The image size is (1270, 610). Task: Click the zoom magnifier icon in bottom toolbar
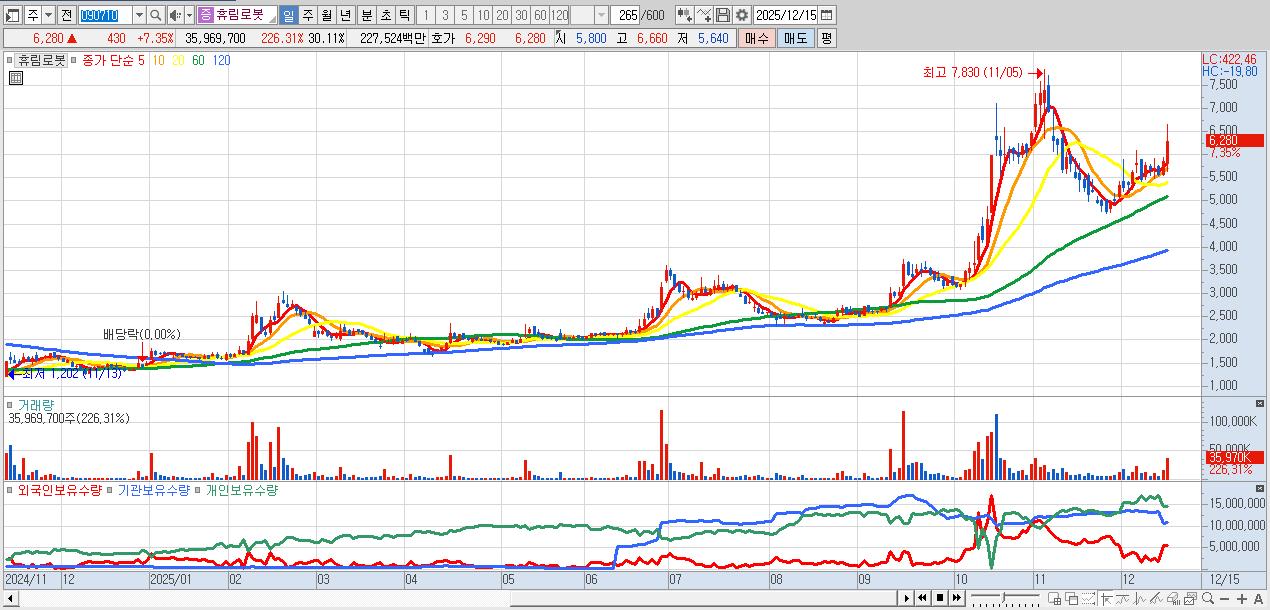[1208, 598]
